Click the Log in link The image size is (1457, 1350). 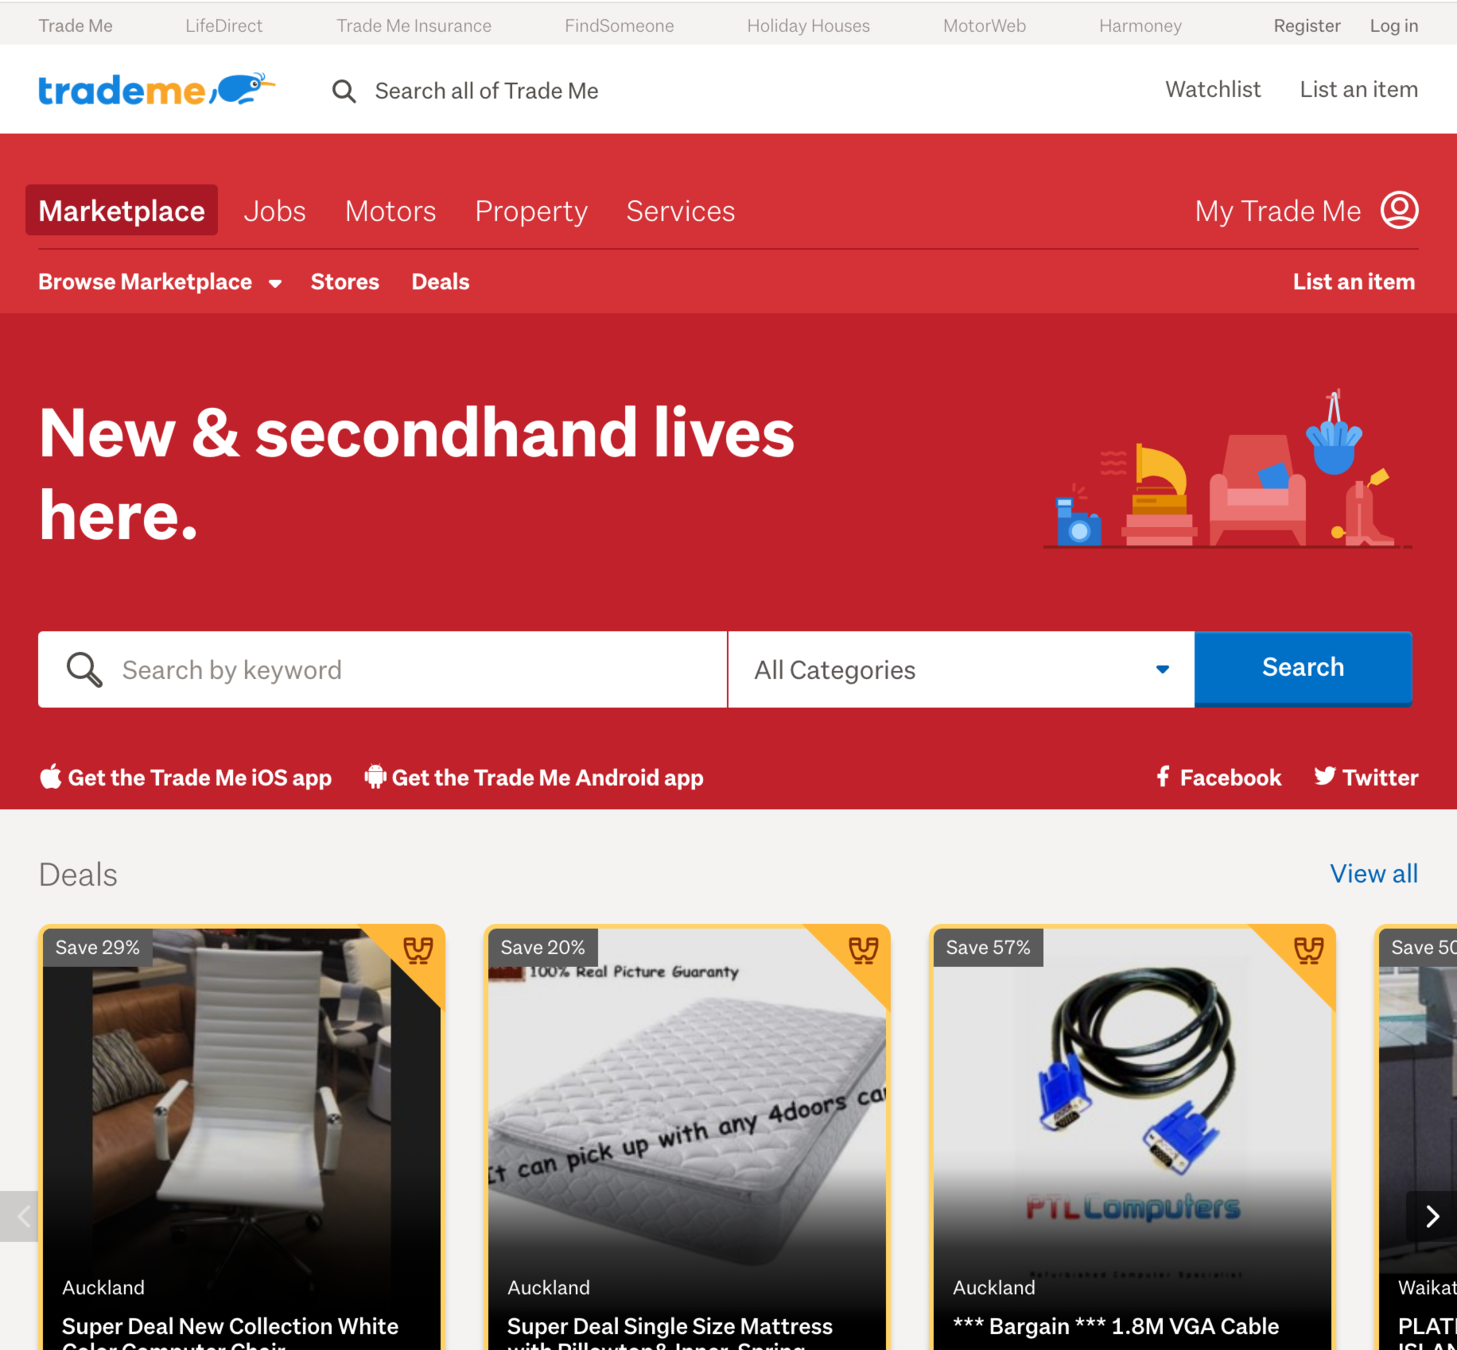pos(1393,26)
